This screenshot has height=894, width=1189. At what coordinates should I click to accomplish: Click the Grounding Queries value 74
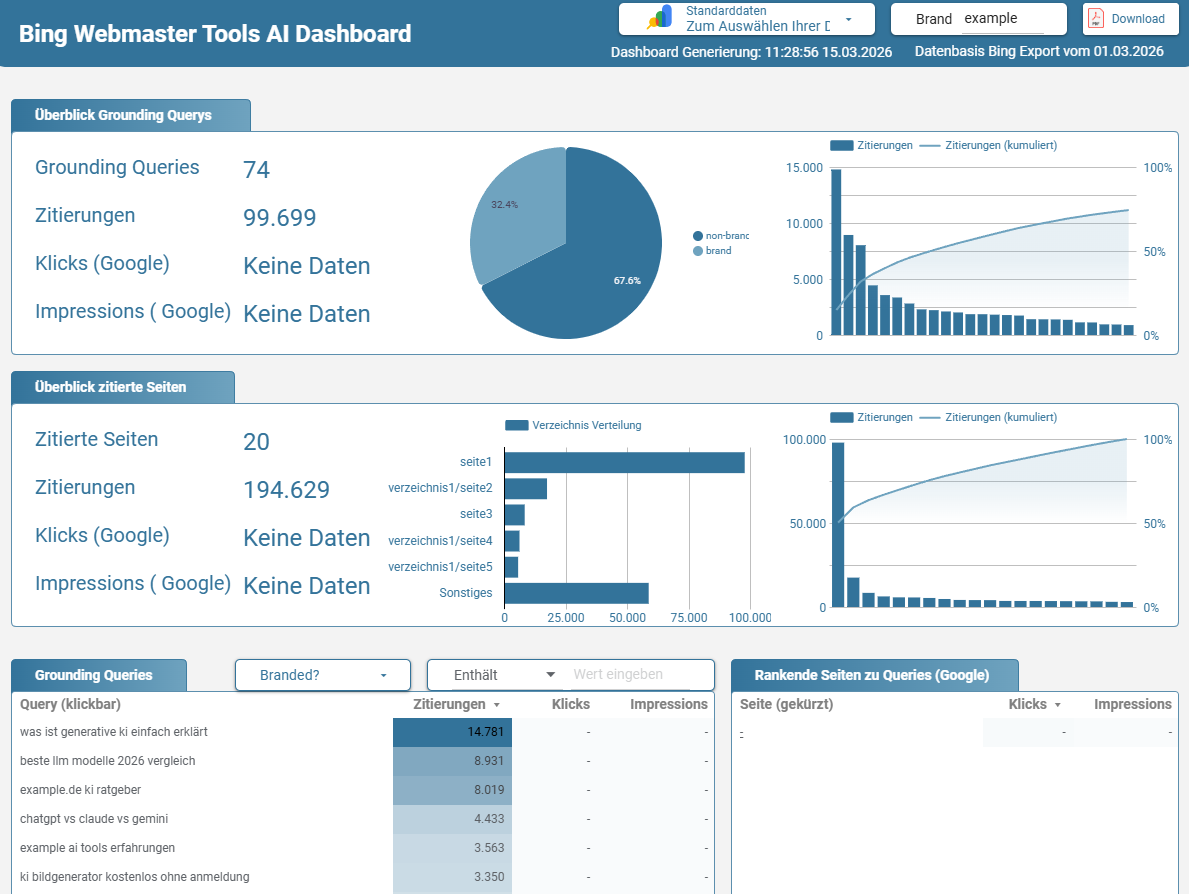click(256, 170)
